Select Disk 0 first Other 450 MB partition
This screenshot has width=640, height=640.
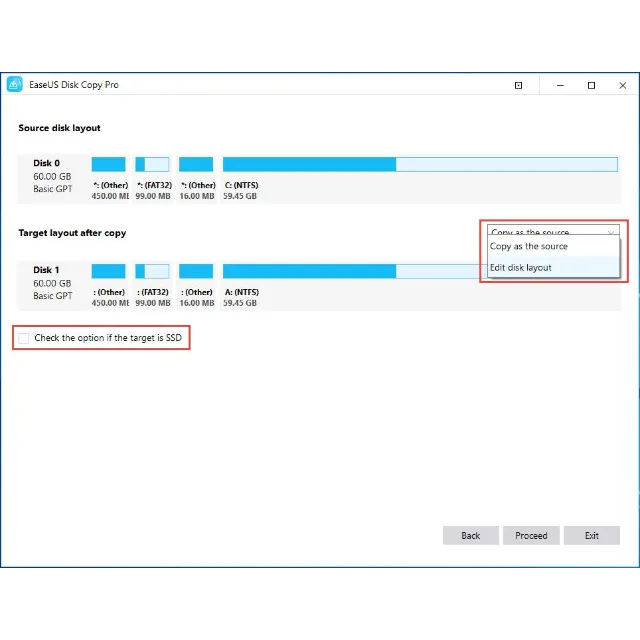pyautogui.click(x=109, y=165)
